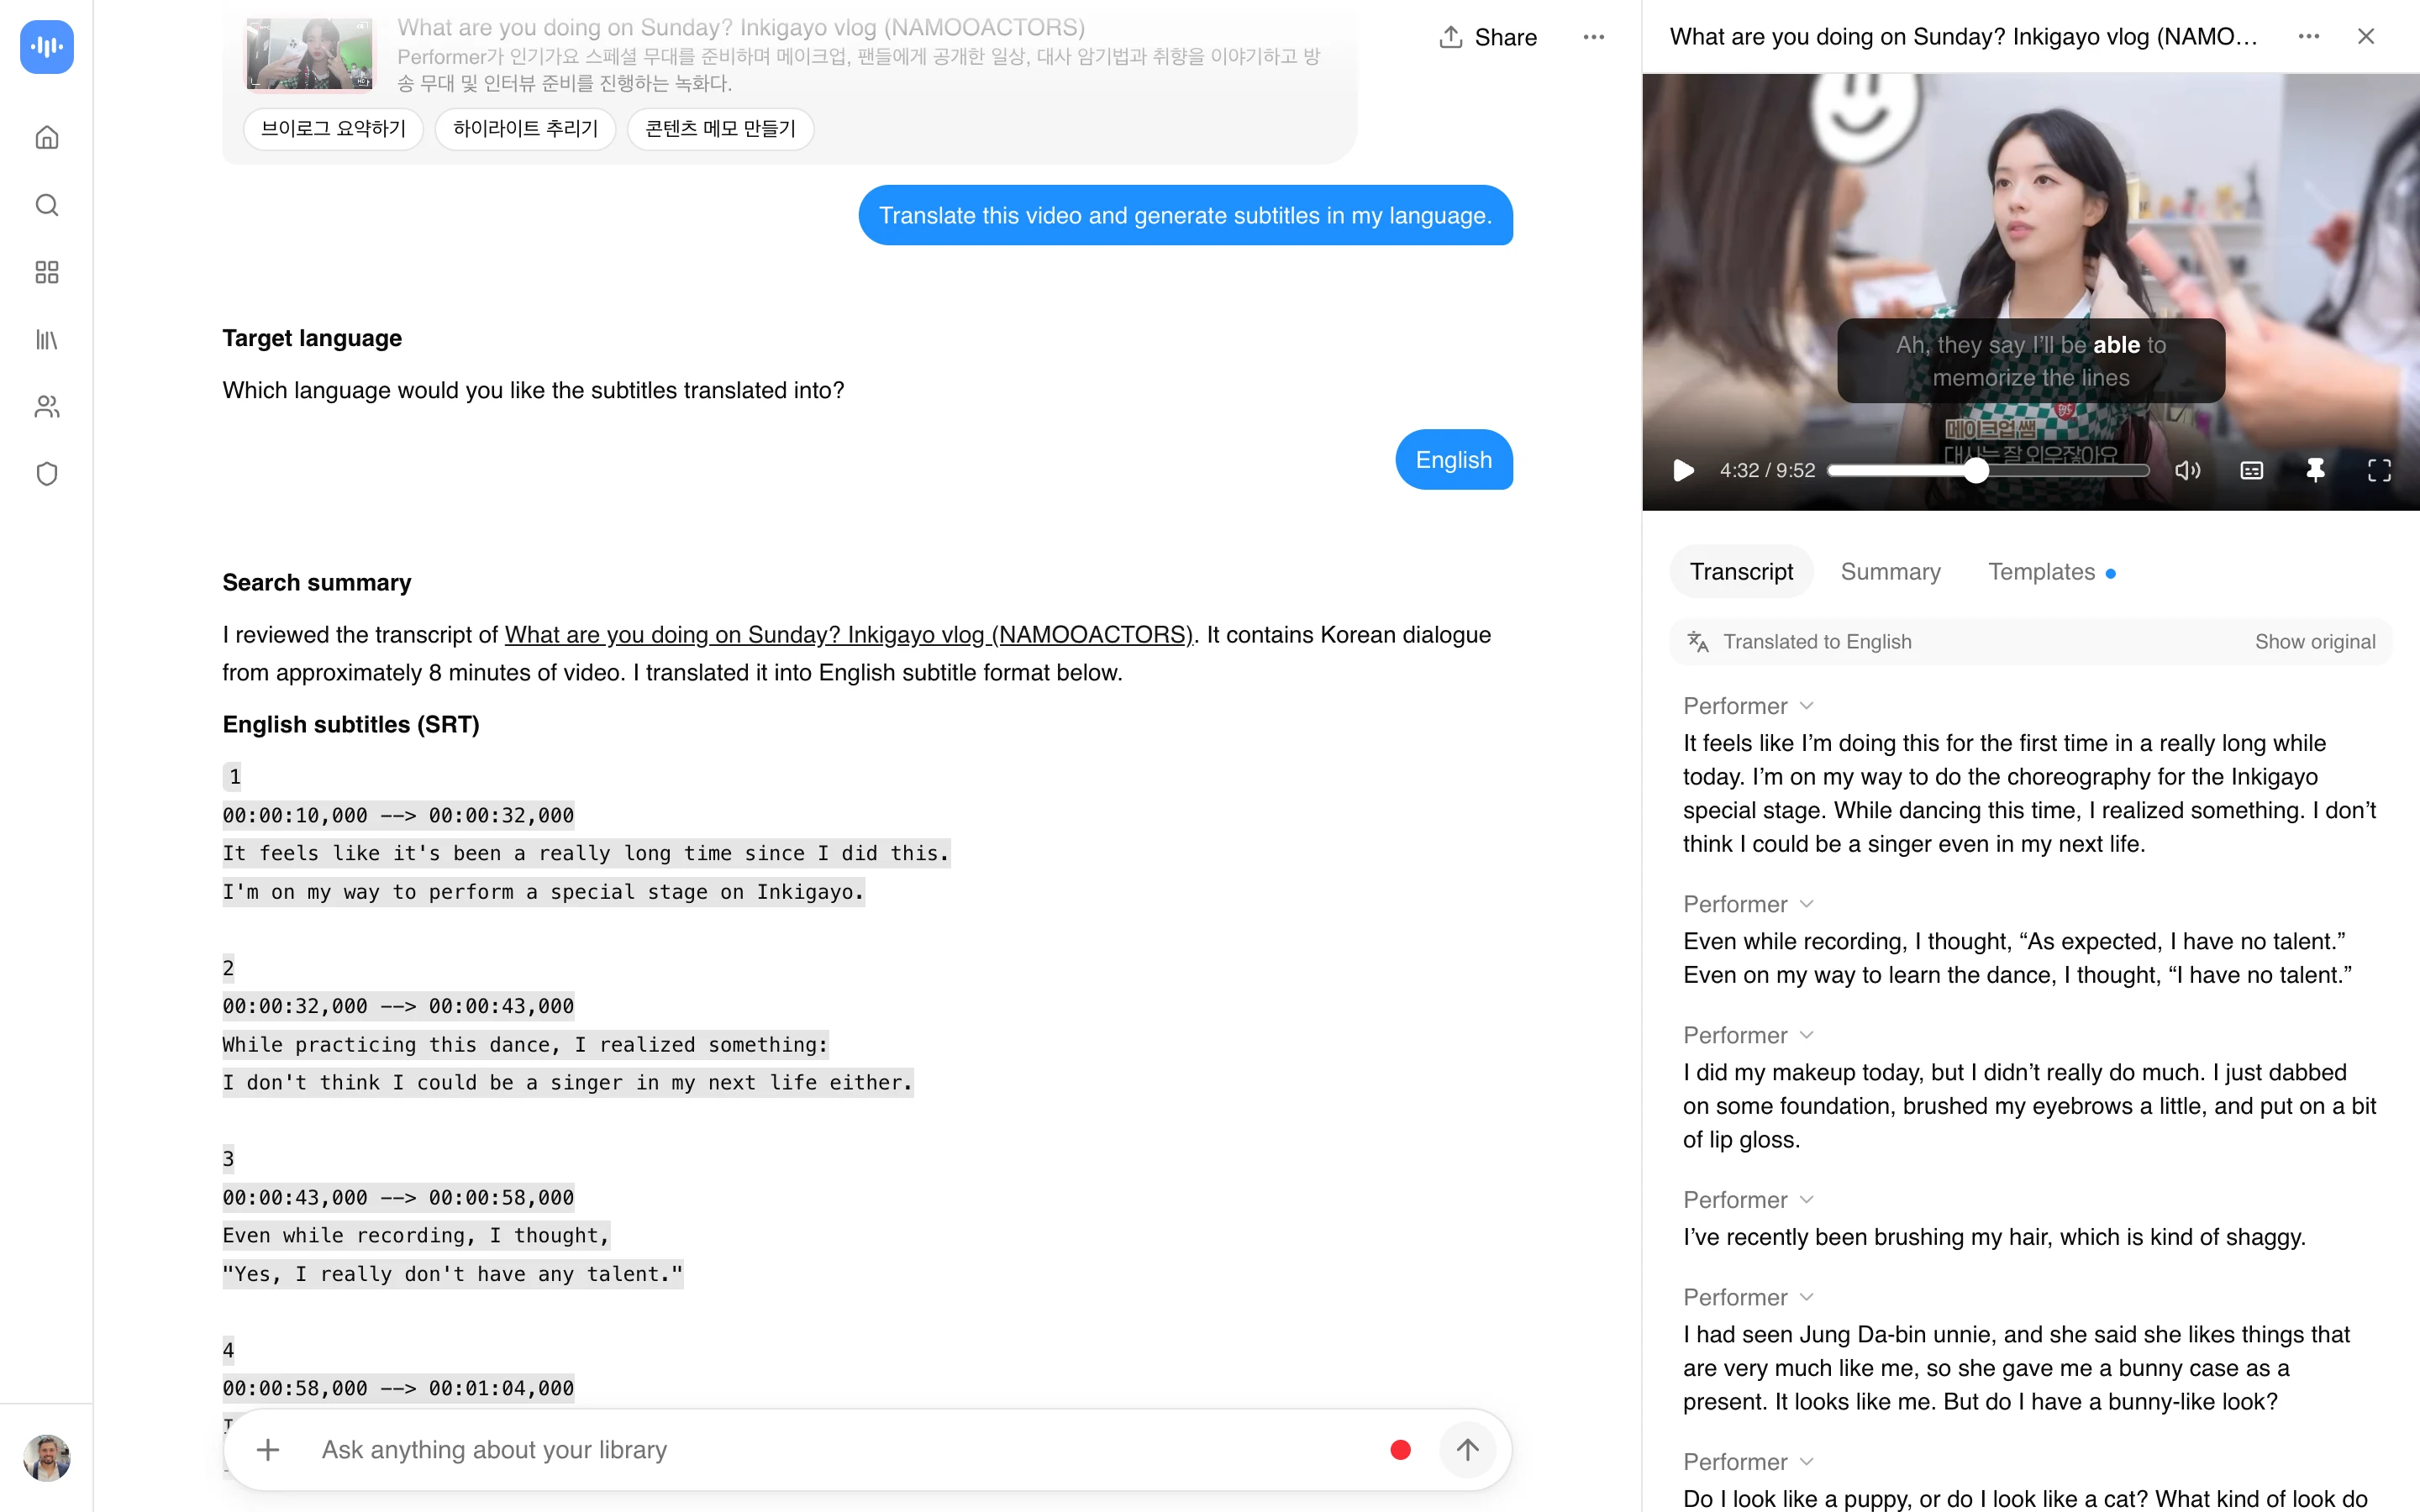The width and height of the screenshot is (2420, 1512).
Task: Toggle video captions
Action: point(2251,471)
